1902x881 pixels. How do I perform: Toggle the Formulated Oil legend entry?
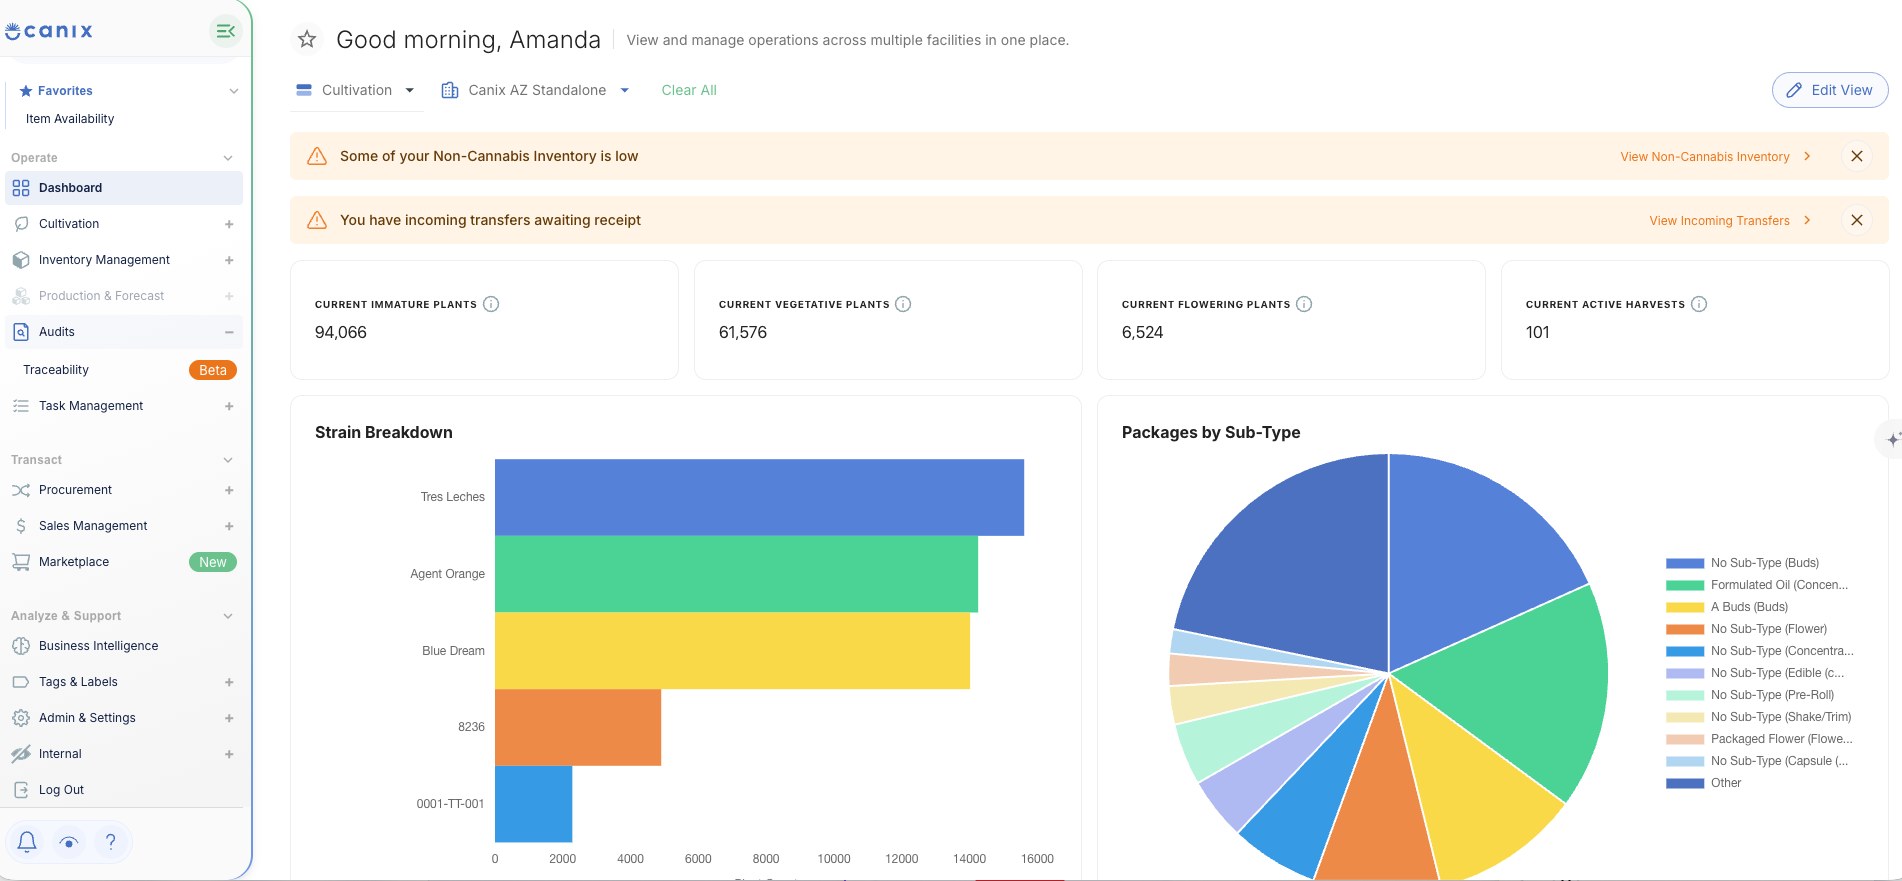pos(1757,585)
